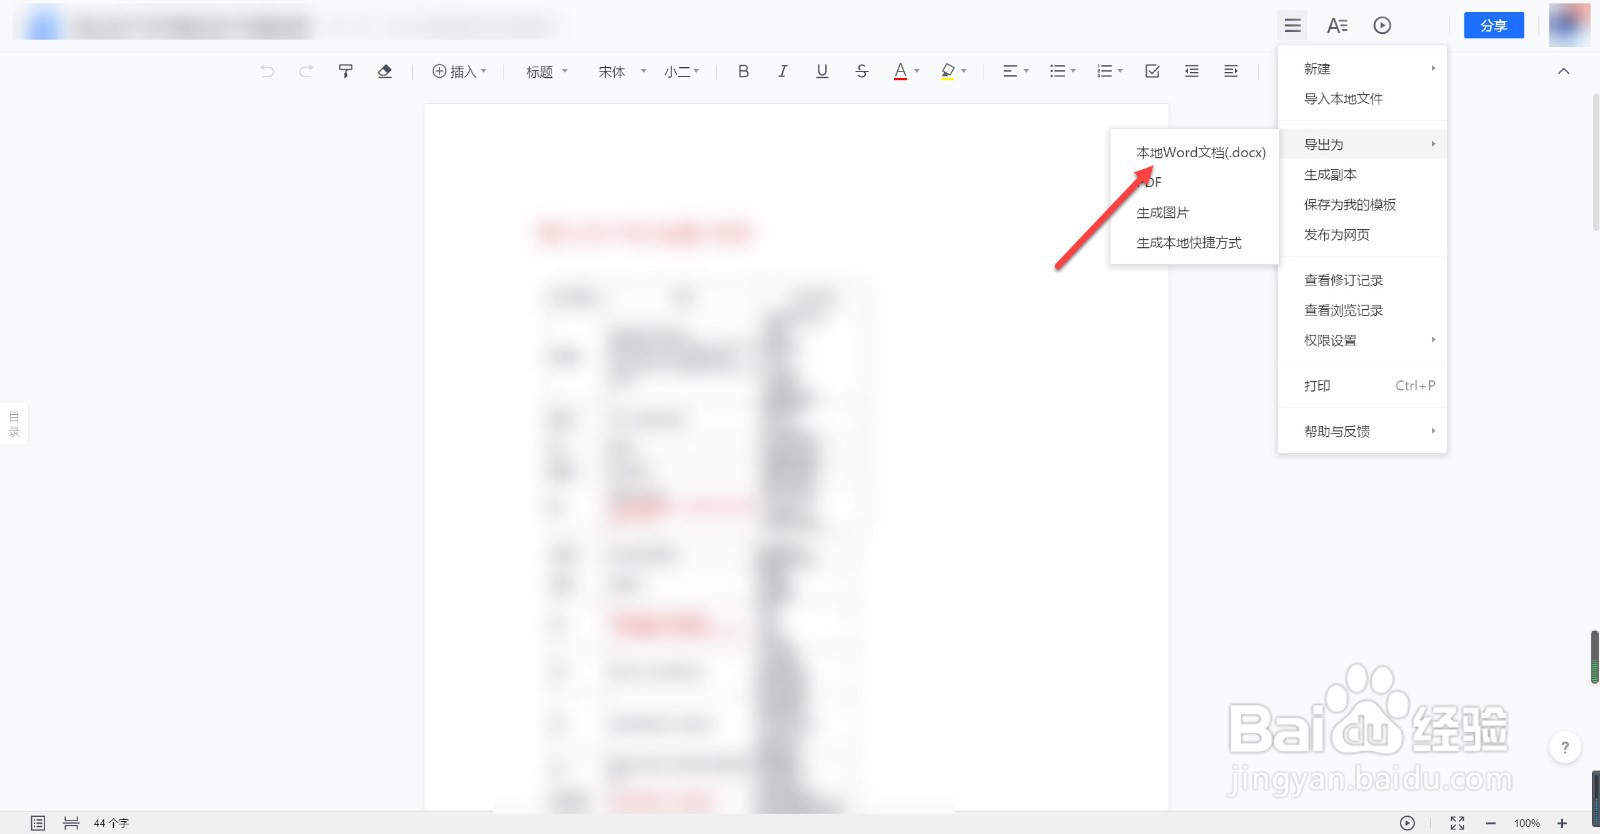Open the help question mark button
Image resolution: width=1600 pixels, height=834 pixels.
point(1565,747)
